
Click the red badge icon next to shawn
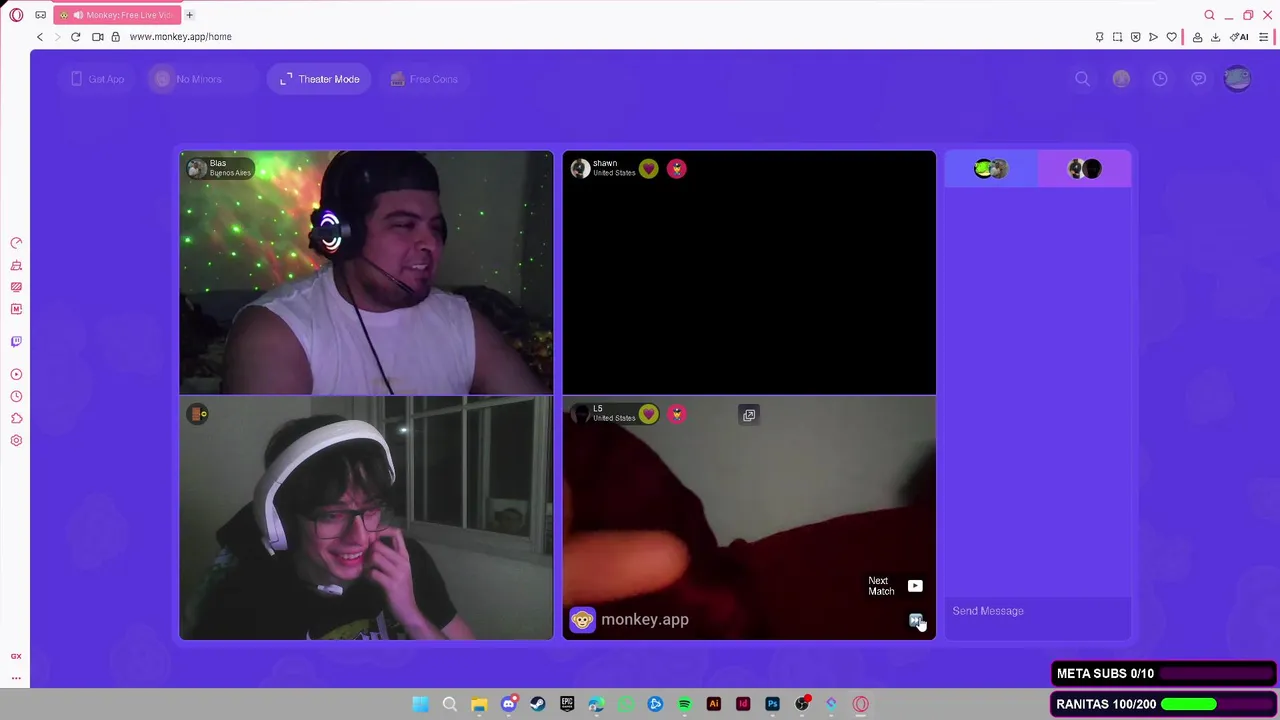pos(677,169)
